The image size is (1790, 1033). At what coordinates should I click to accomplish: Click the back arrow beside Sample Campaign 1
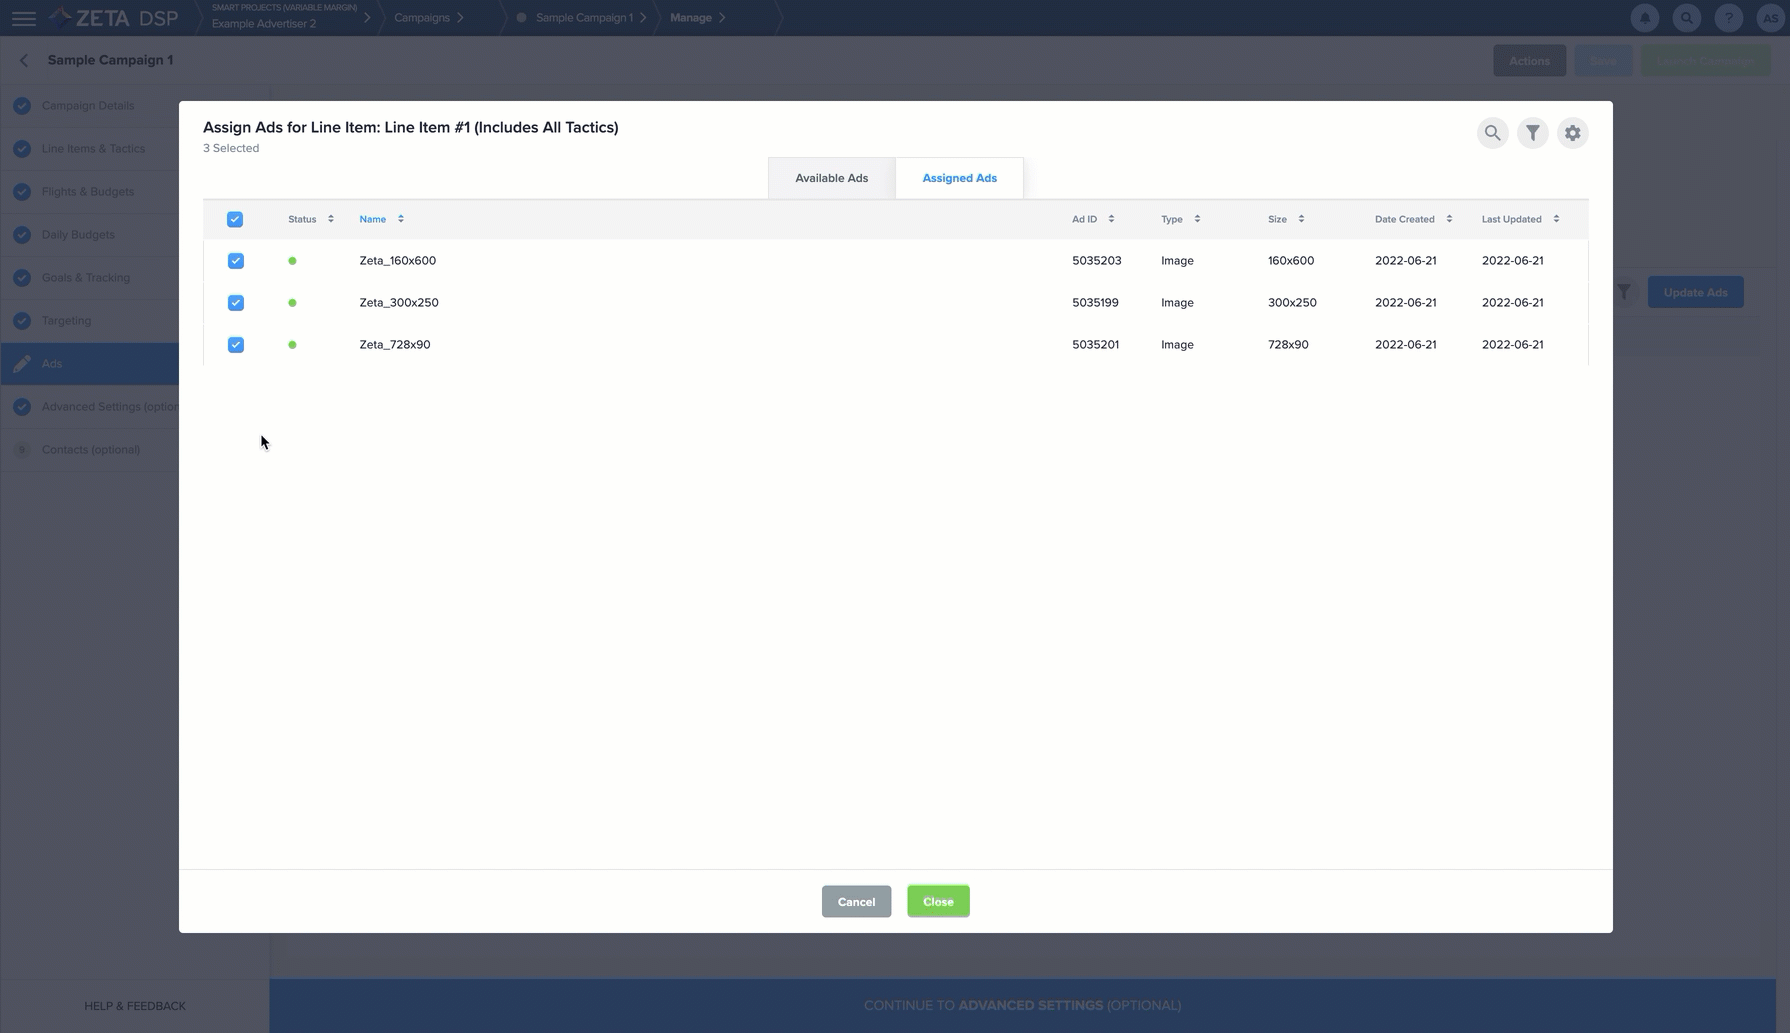[x=24, y=60]
